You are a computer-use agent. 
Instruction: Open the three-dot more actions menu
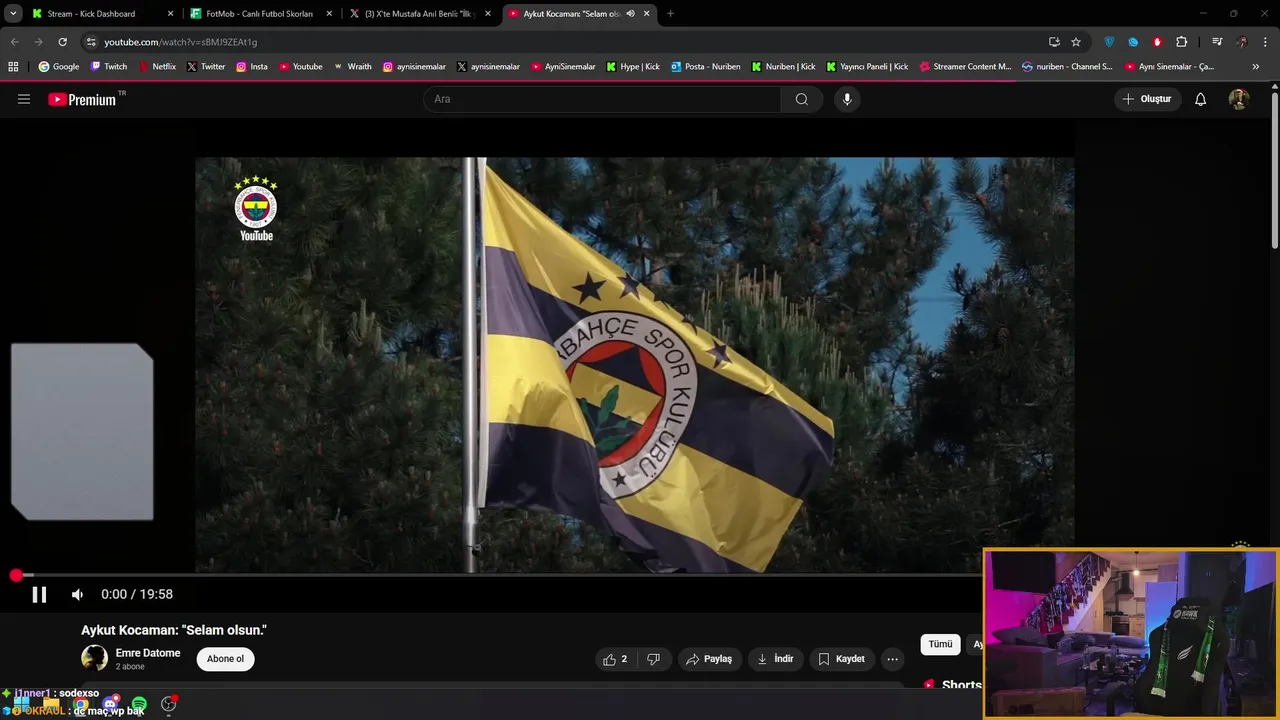892,659
